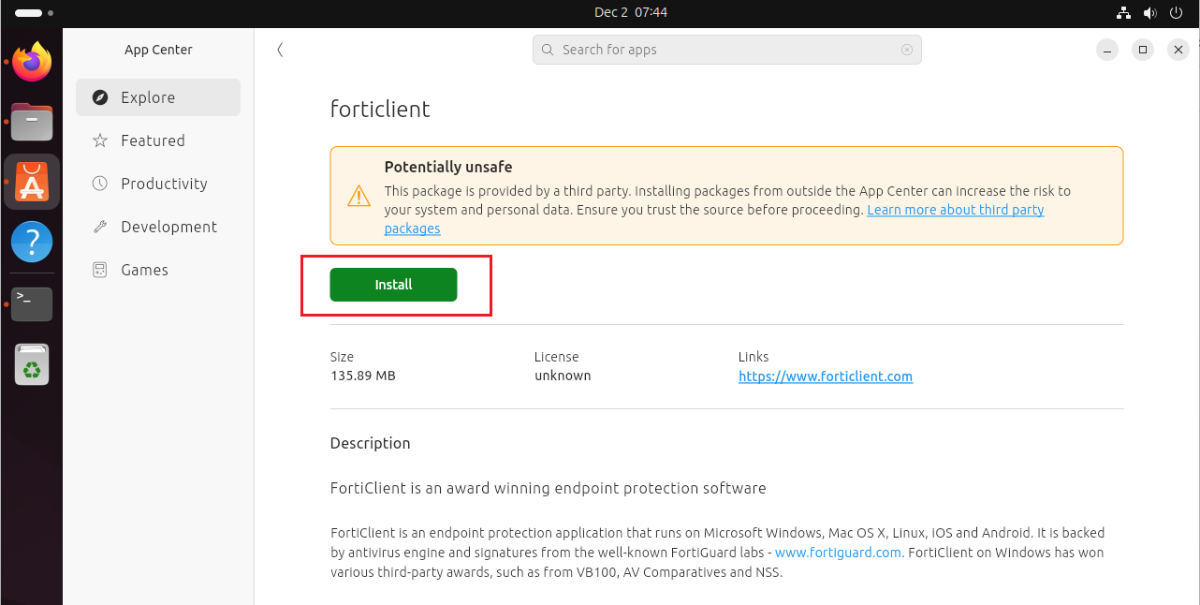1200x605 pixels.
Task: Click the Search for apps field
Action: click(x=720, y=50)
